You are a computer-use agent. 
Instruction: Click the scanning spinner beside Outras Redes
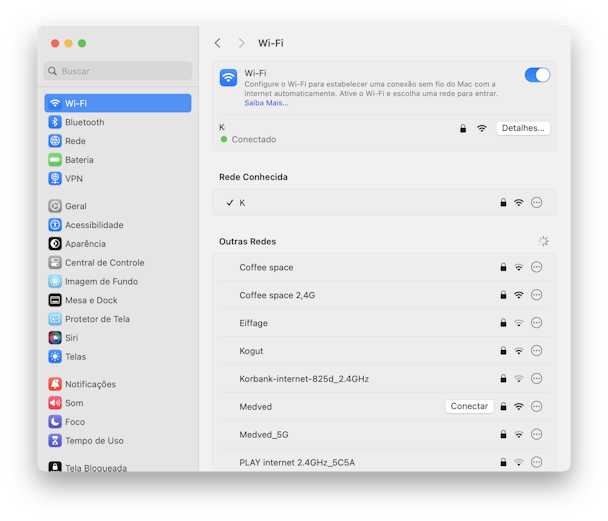pyautogui.click(x=543, y=241)
